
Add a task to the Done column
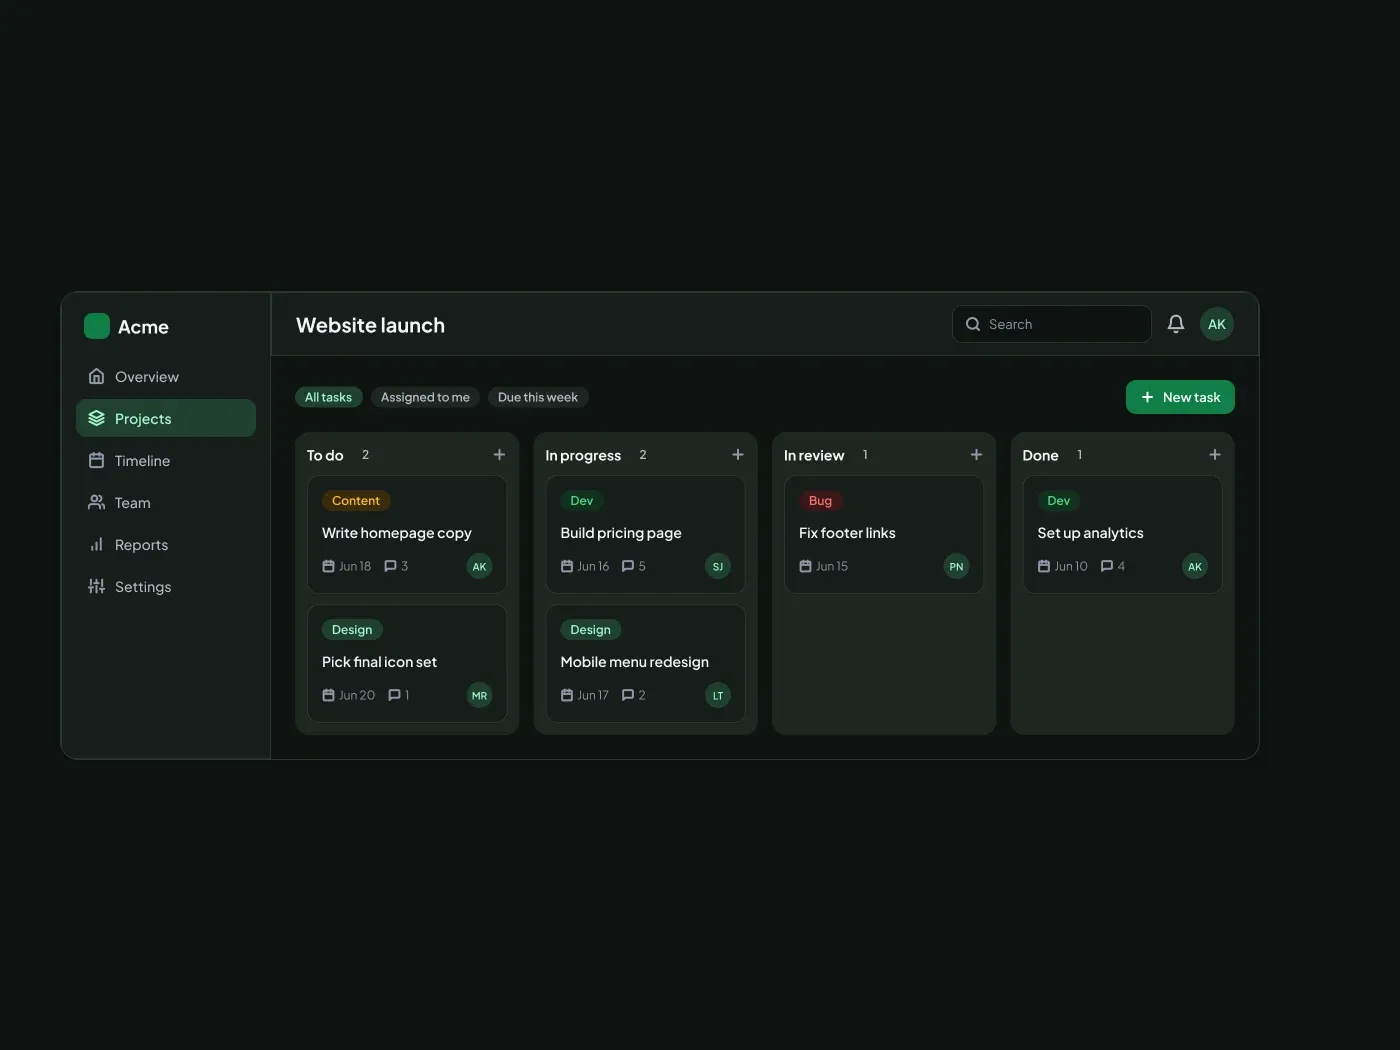click(x=1215, y=455)
